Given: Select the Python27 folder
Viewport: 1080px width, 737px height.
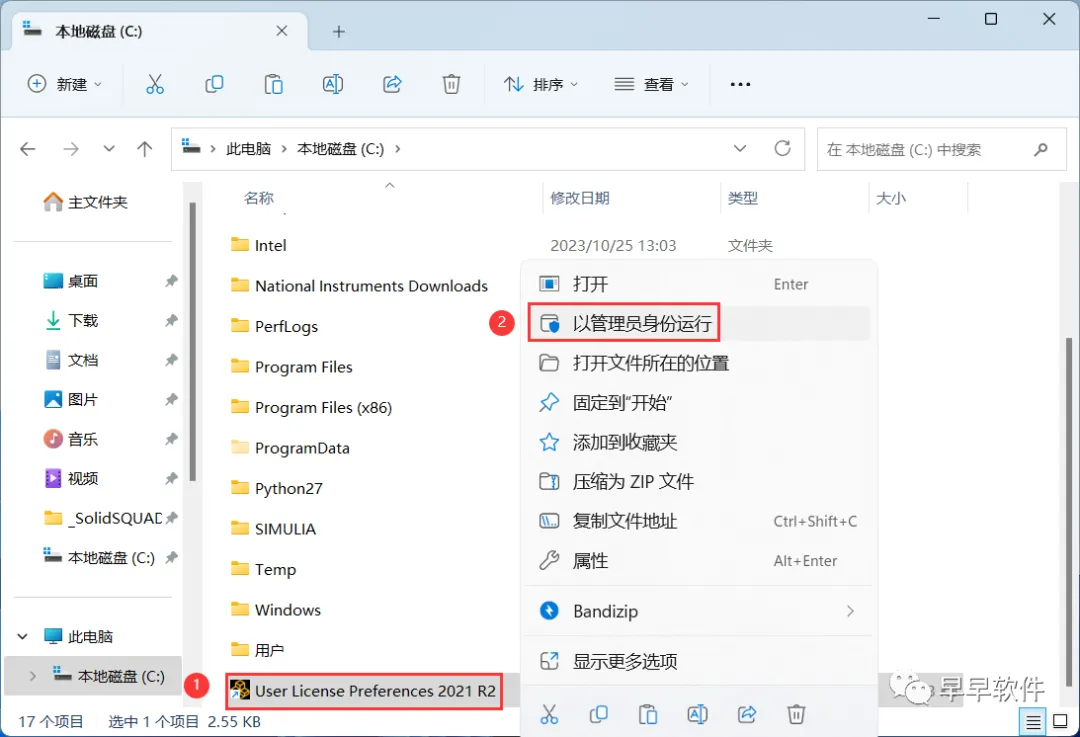Looking at the screenshot, I should click(x=277, y=488).
